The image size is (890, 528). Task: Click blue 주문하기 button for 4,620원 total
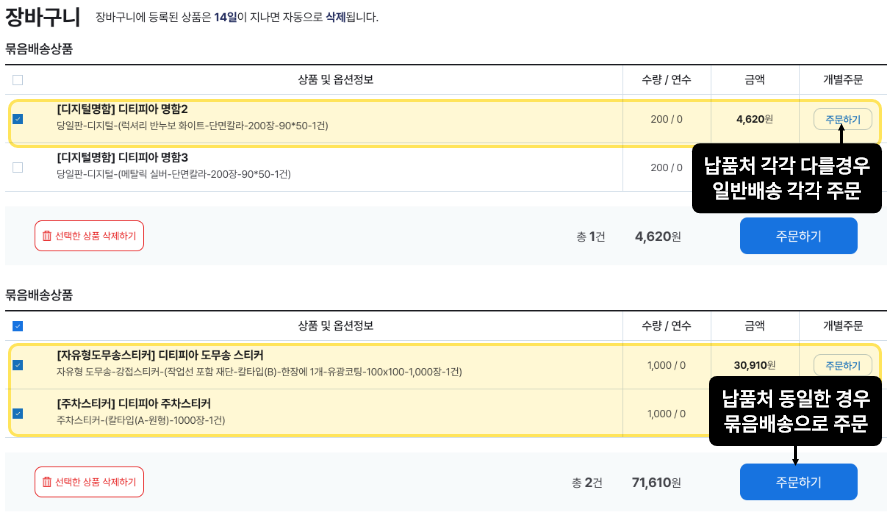click(x=798, y=236)
